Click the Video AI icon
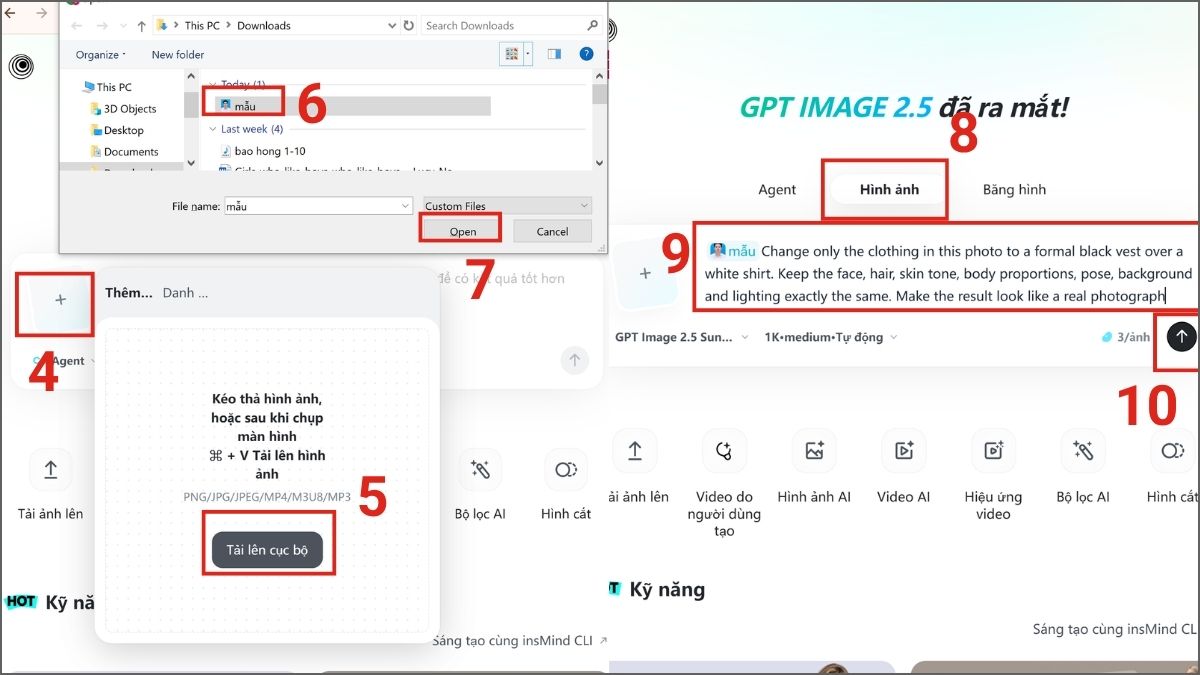 coord(904,451)
